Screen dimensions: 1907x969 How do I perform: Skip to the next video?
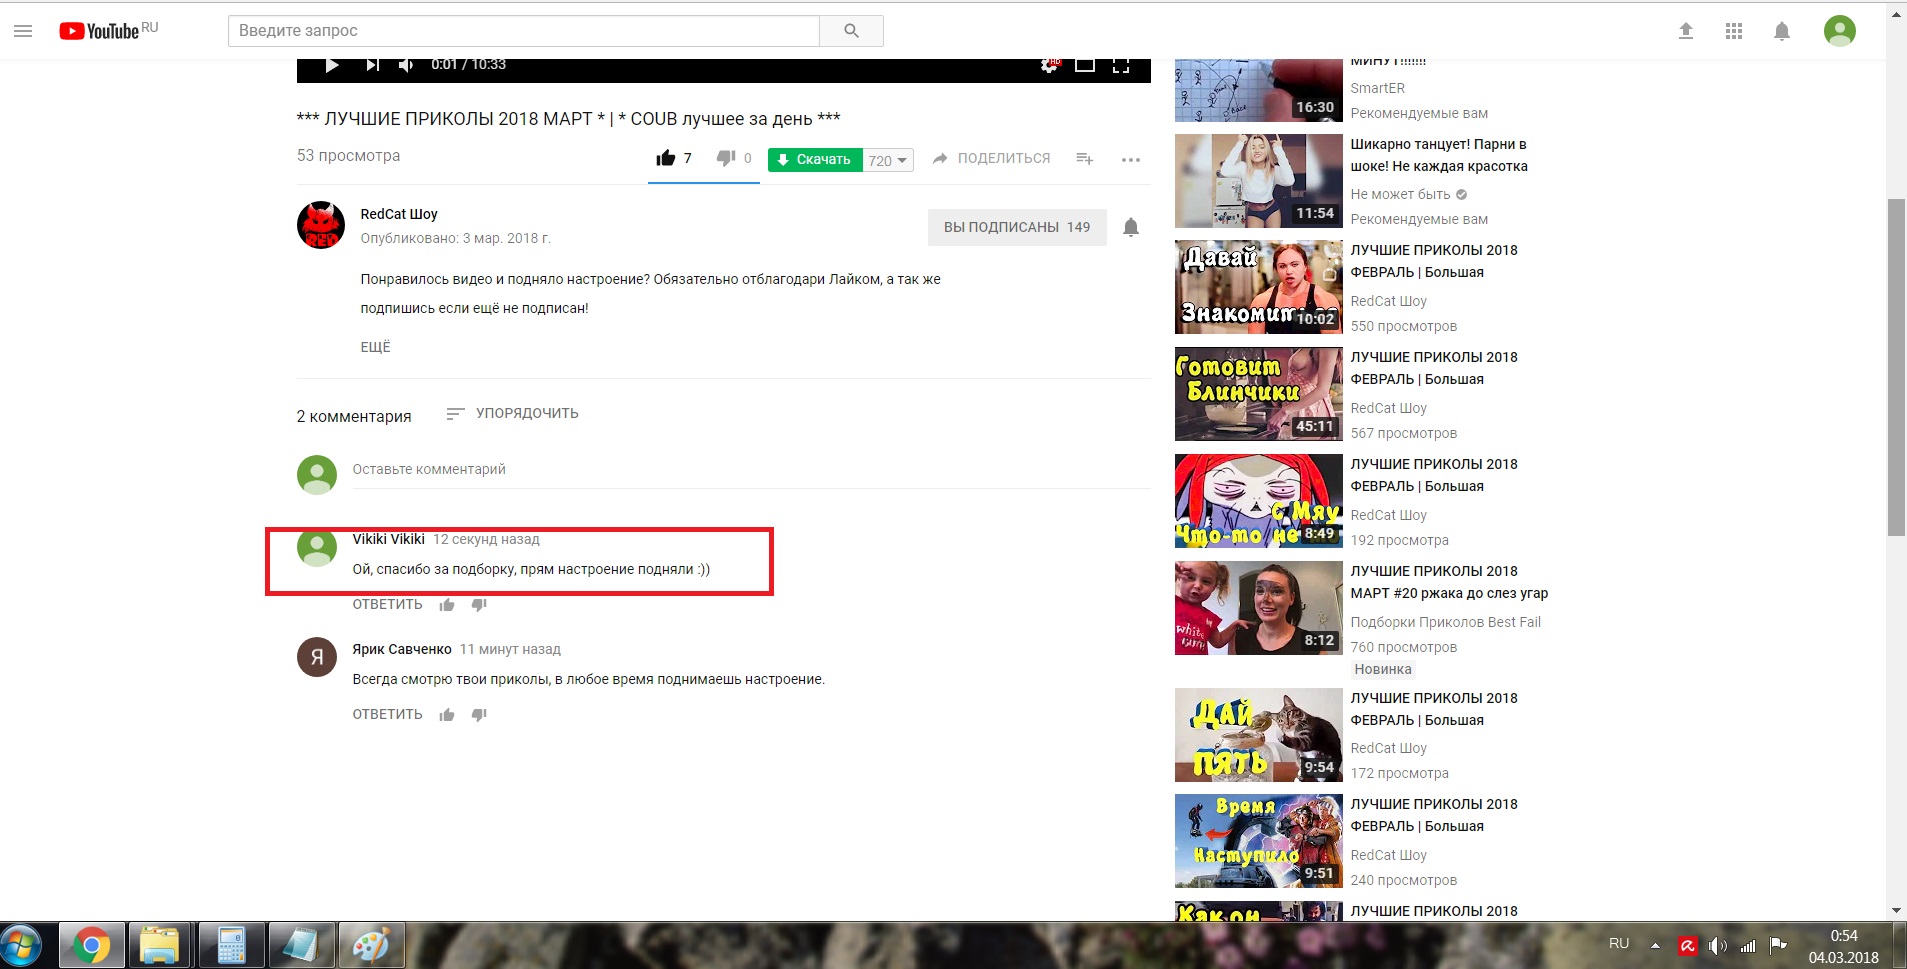[x=372, y=65]
